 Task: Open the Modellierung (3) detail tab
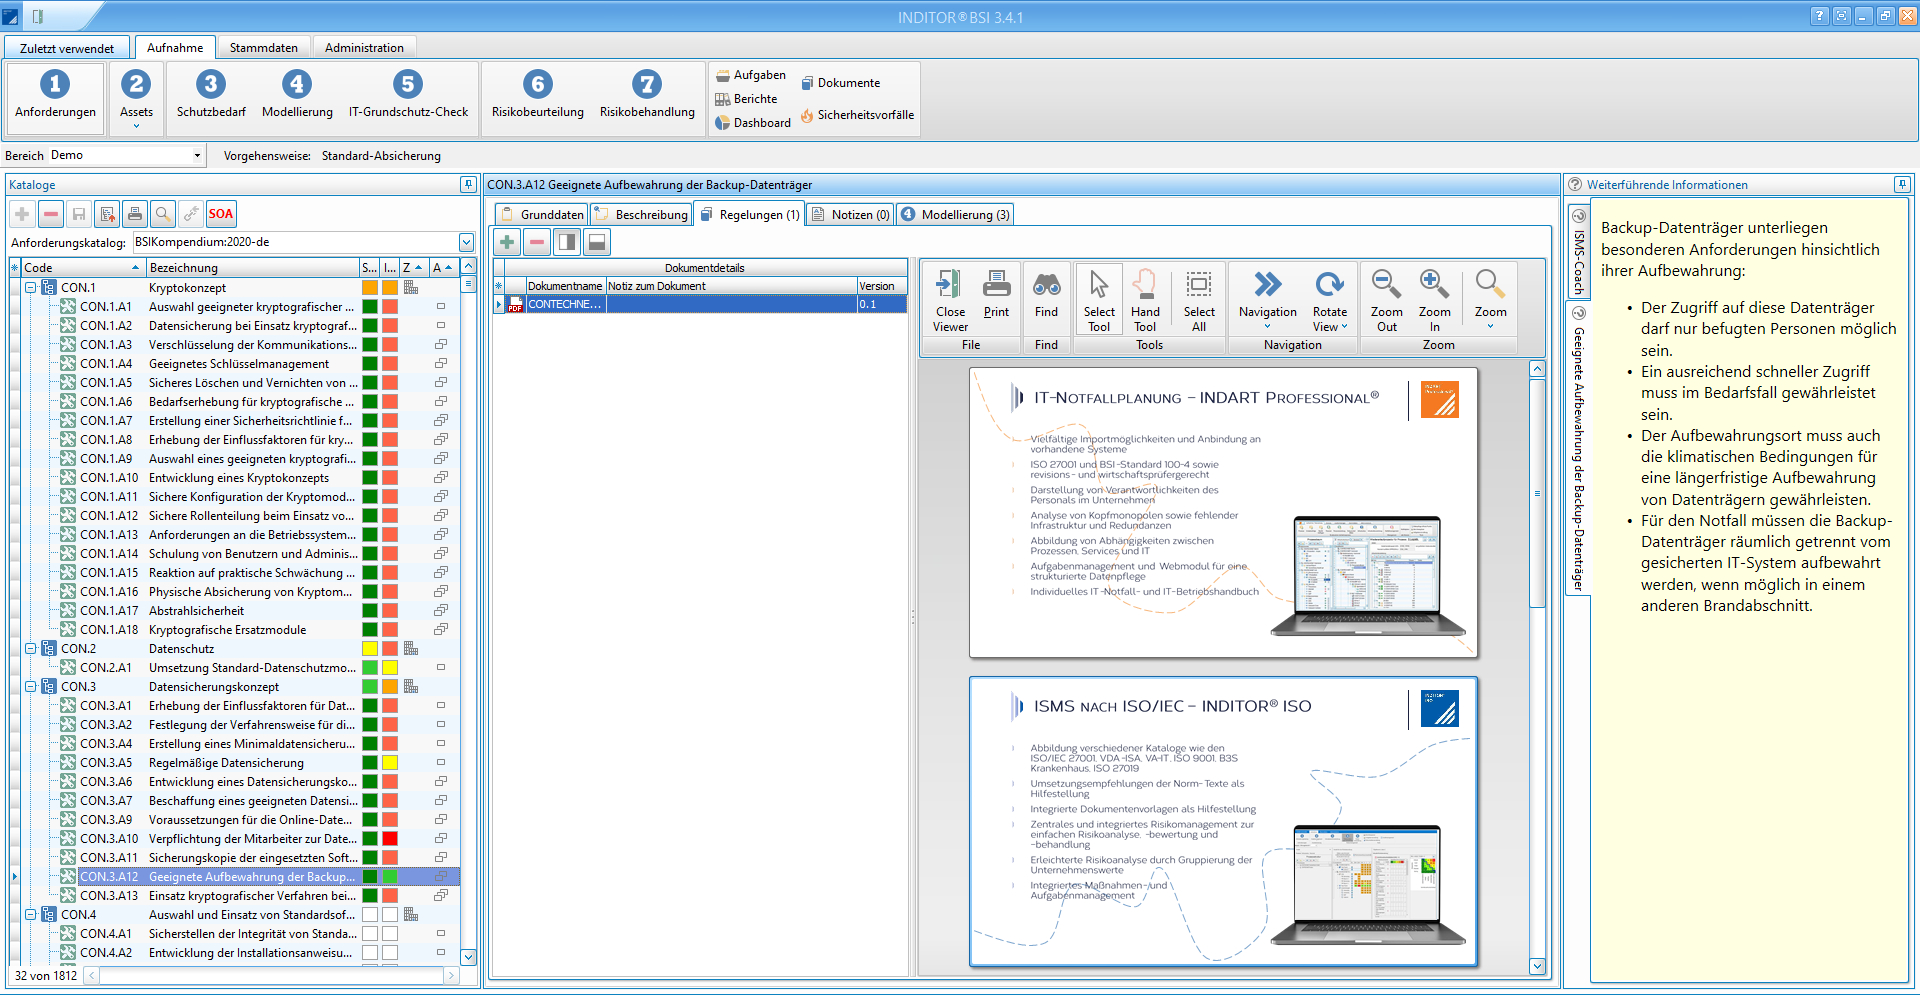point(956,215)
